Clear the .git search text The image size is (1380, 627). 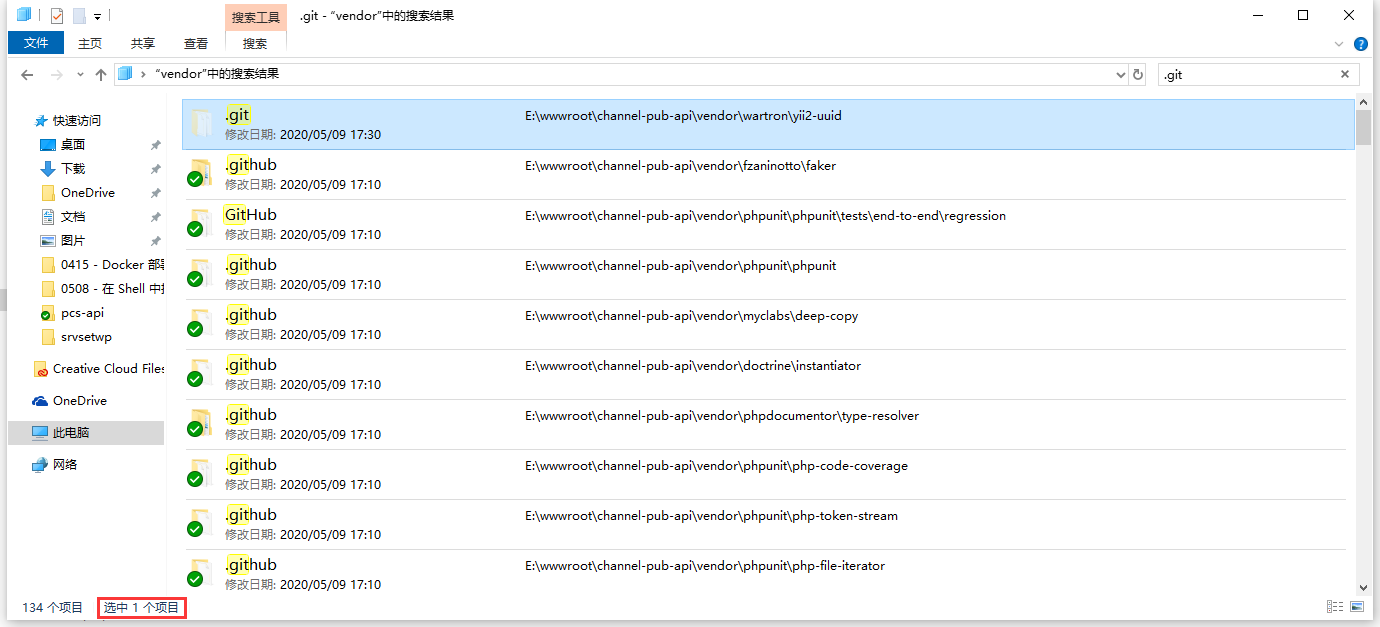(x=1345, y=75)
